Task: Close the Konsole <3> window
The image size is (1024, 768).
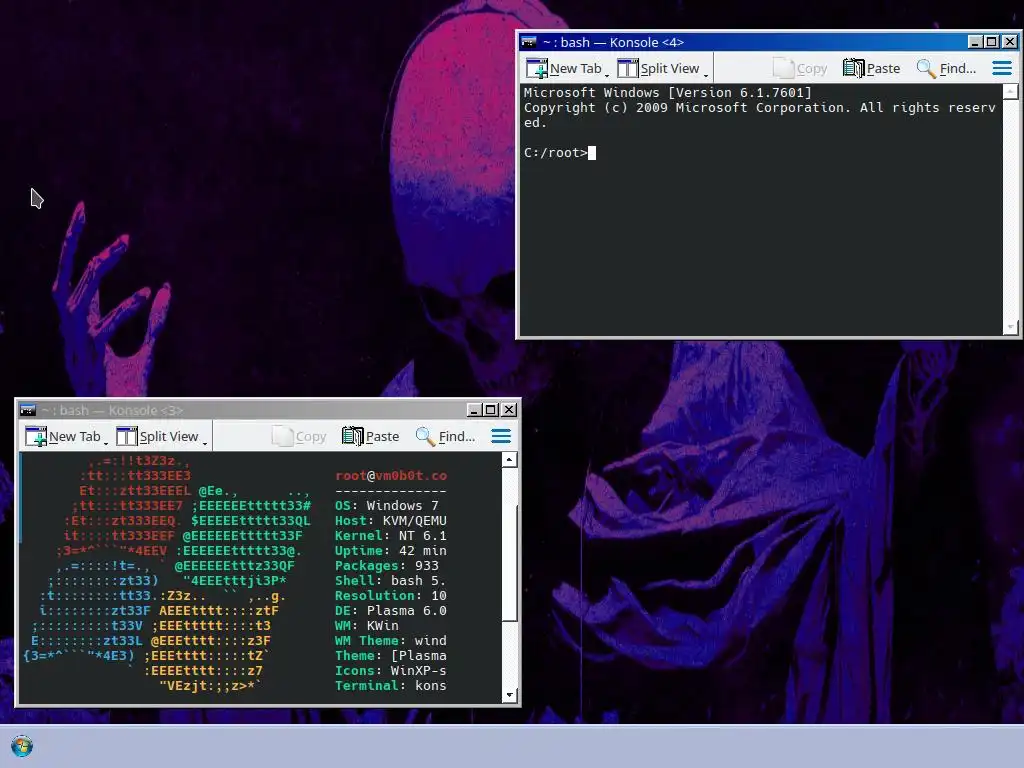Action: click(509, 410)
